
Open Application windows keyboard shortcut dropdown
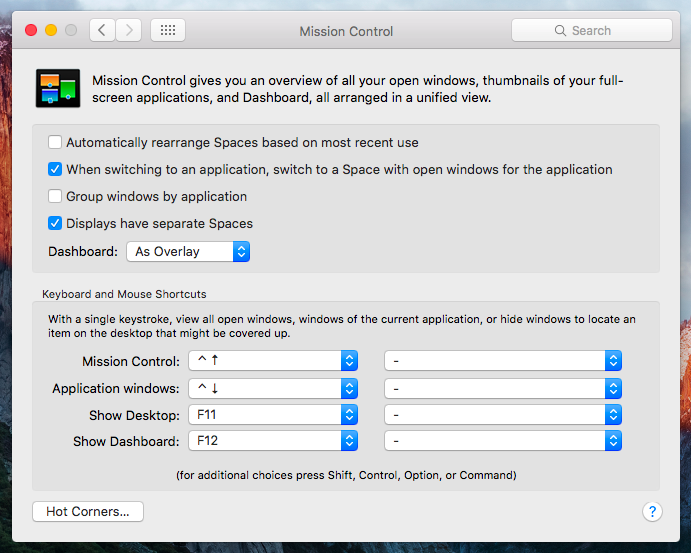(x=273, y=389)
